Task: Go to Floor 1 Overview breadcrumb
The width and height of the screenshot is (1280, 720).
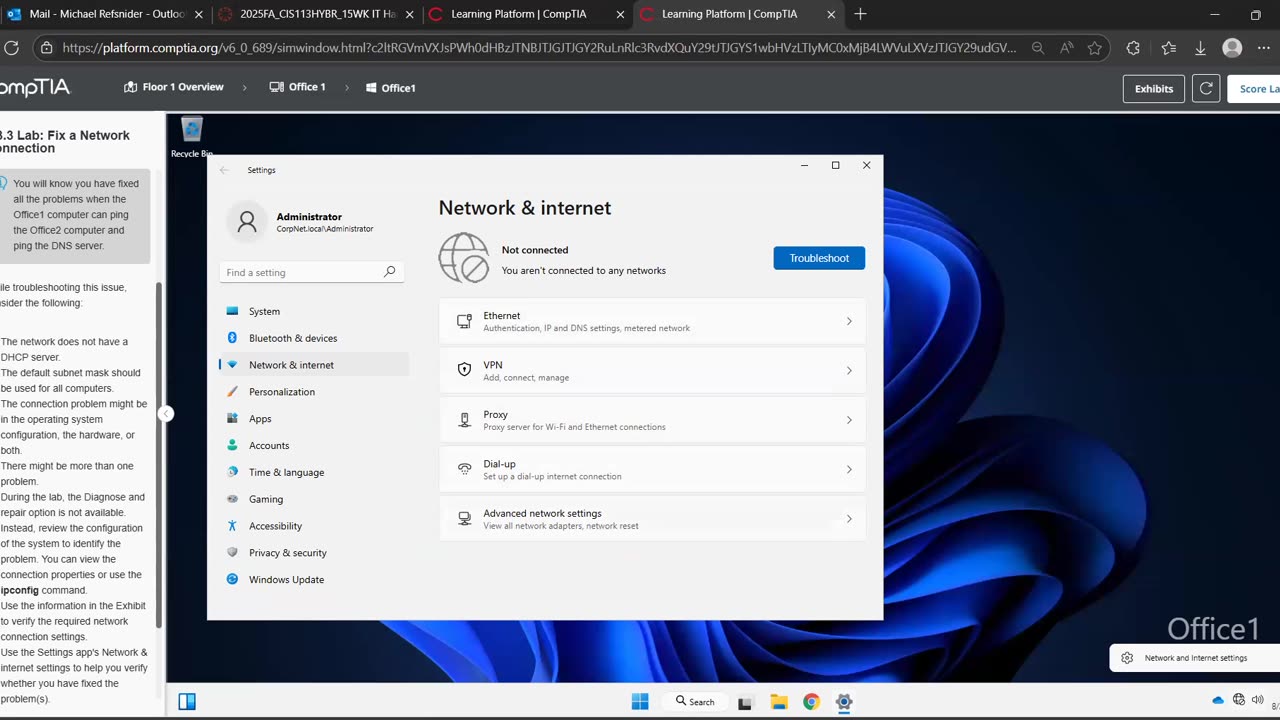Action: click(174, 87)
